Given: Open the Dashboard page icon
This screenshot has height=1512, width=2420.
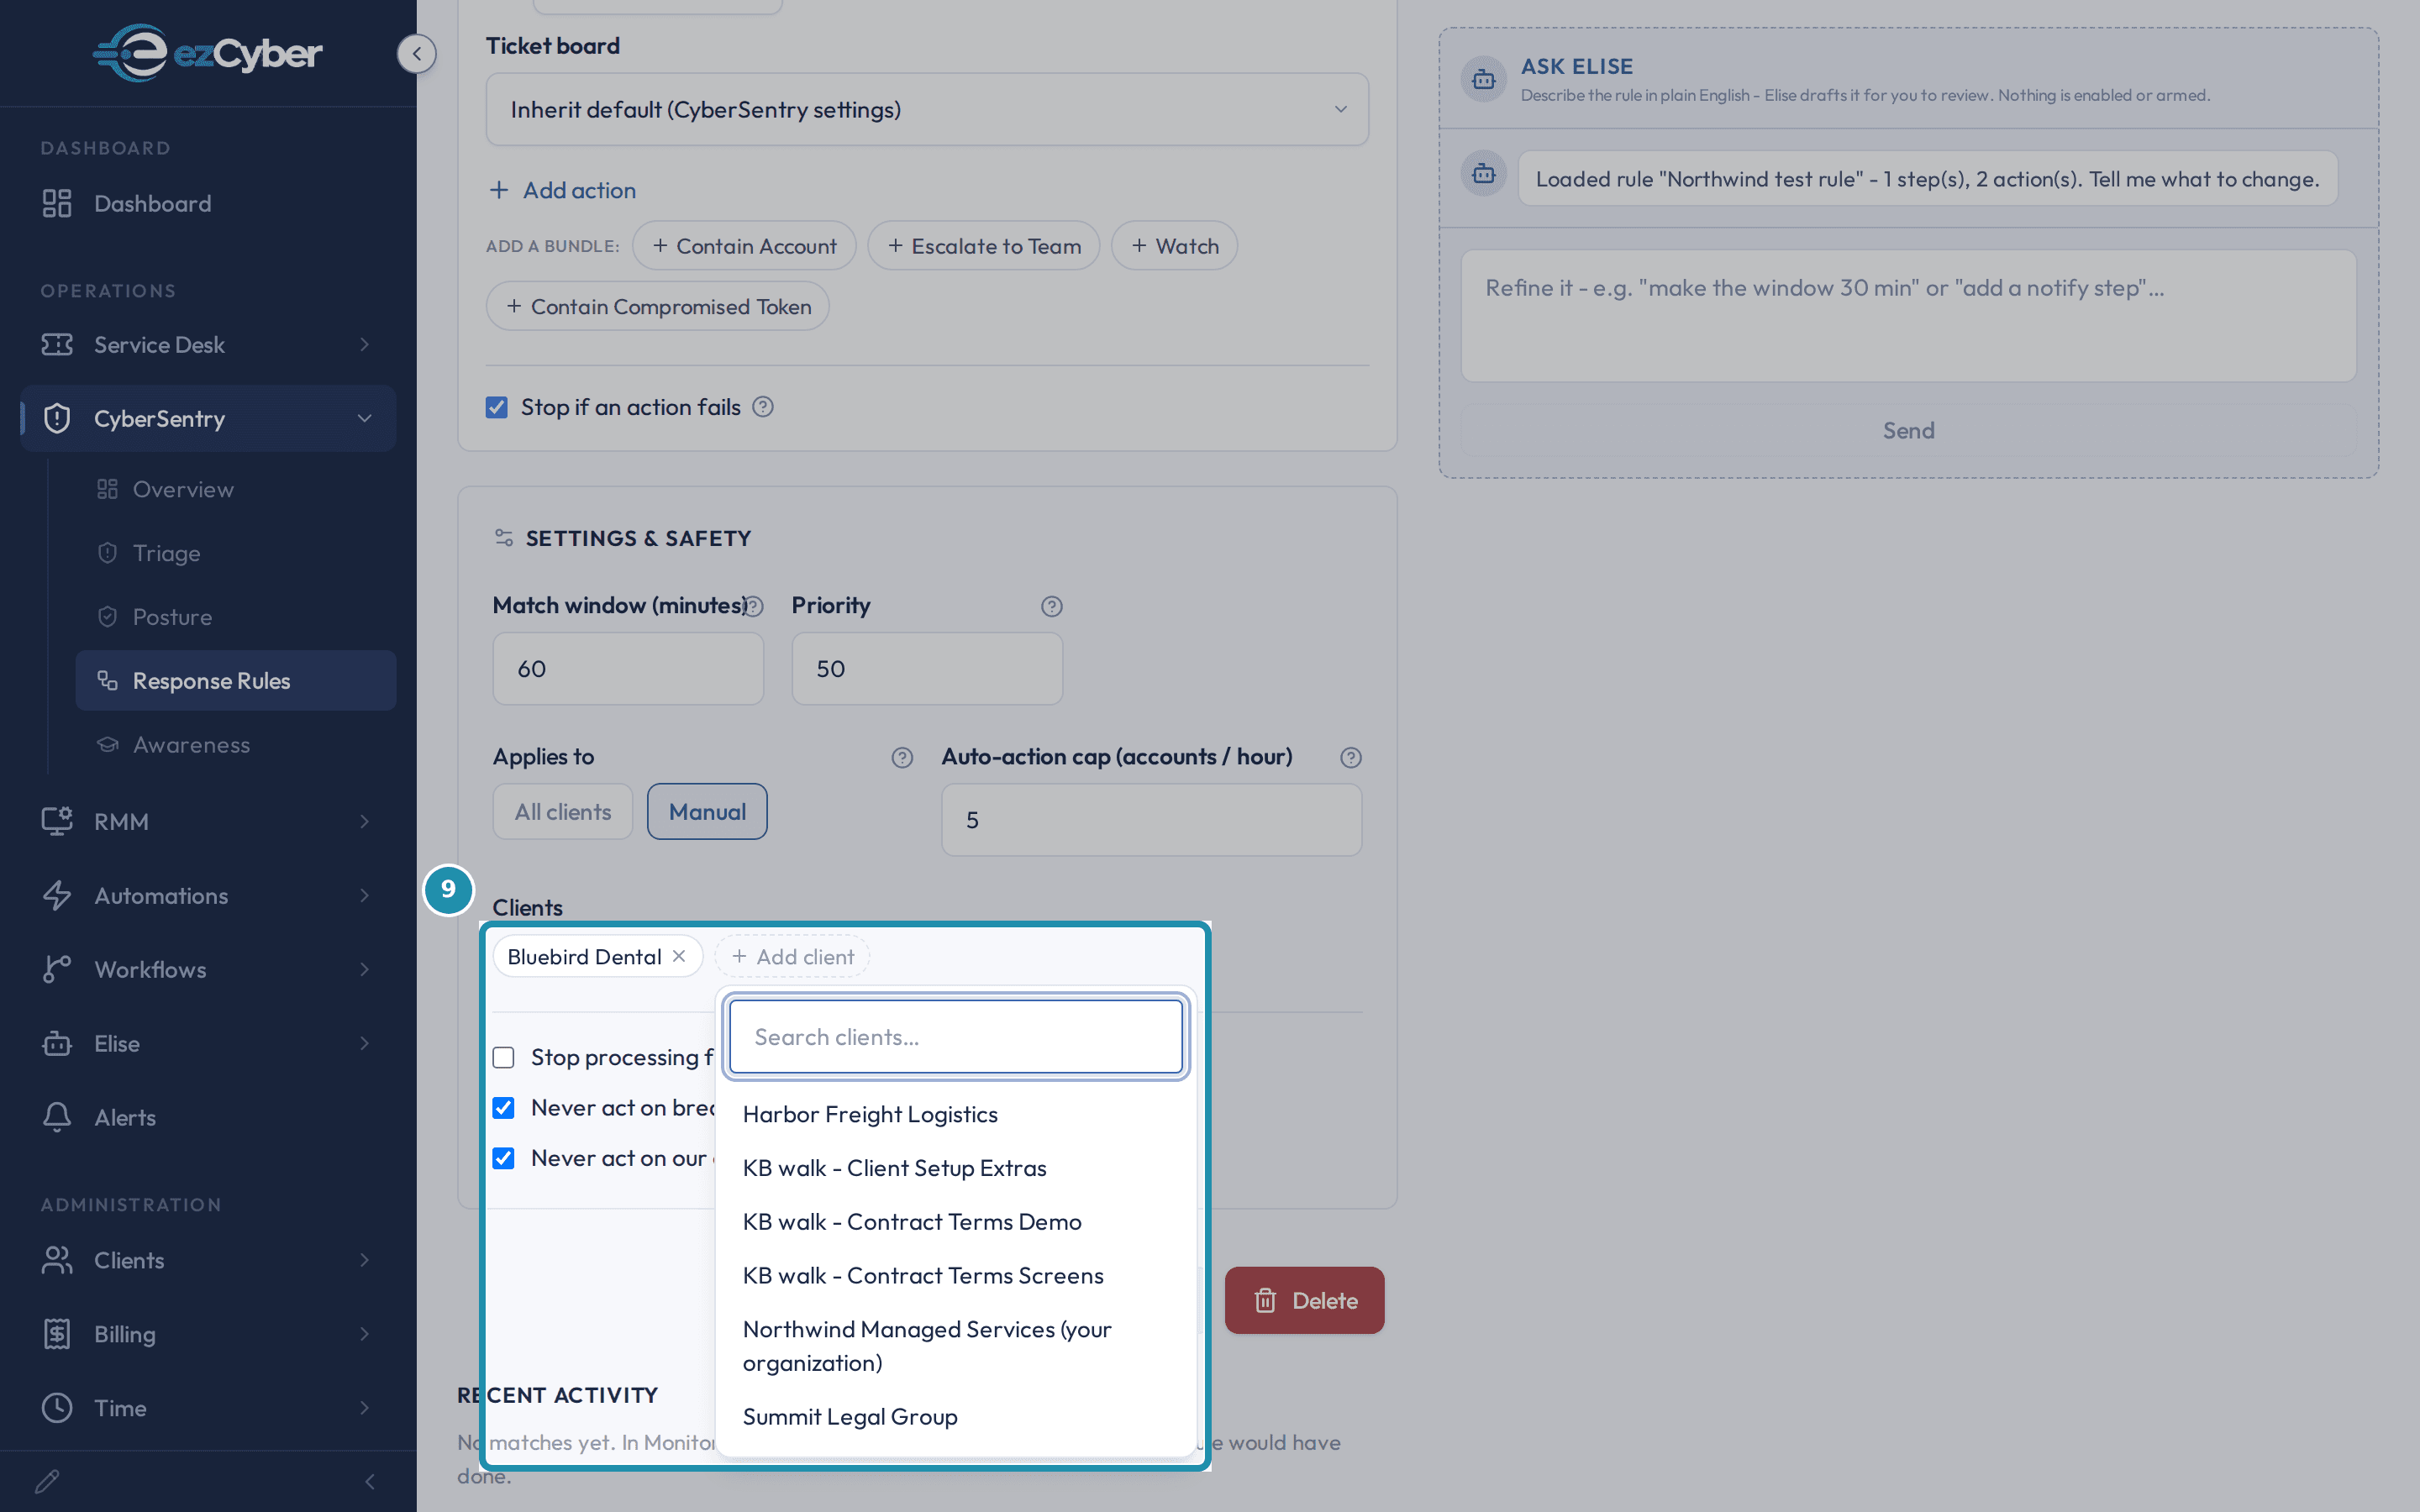Looking at the screenshot, I should tap(57, 203).
